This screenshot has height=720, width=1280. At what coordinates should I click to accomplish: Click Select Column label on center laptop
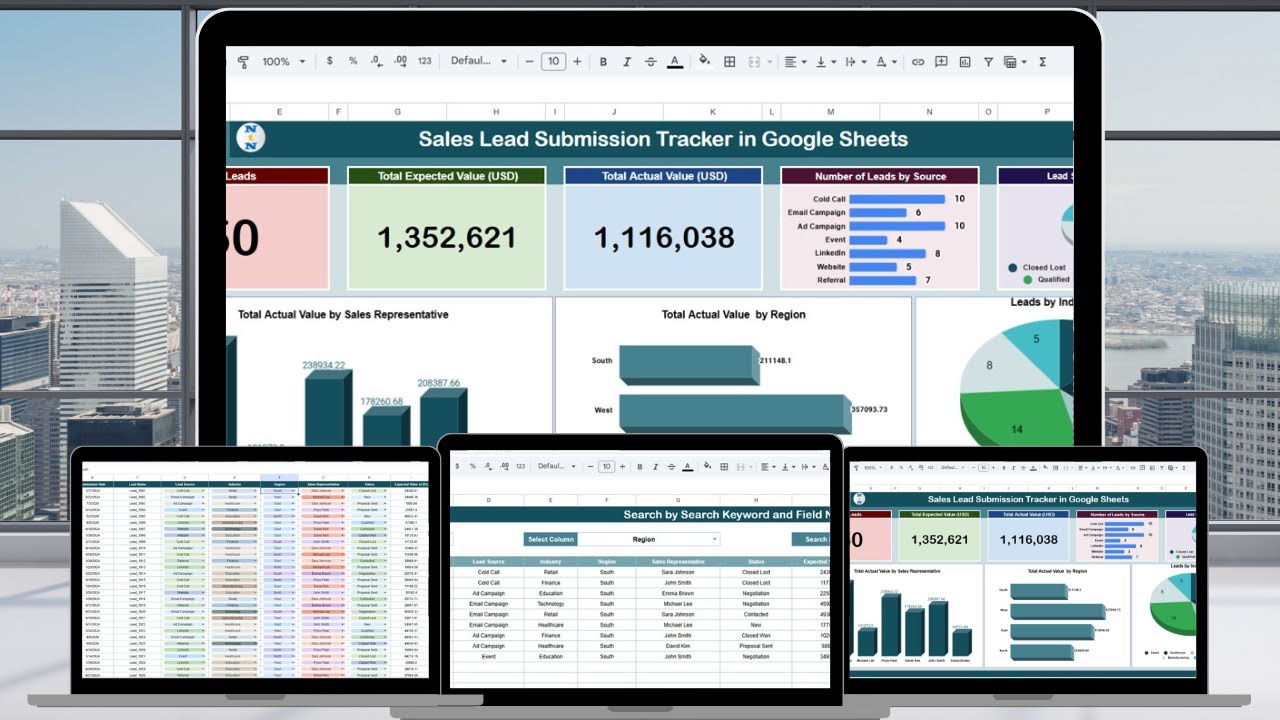(551, 539)
